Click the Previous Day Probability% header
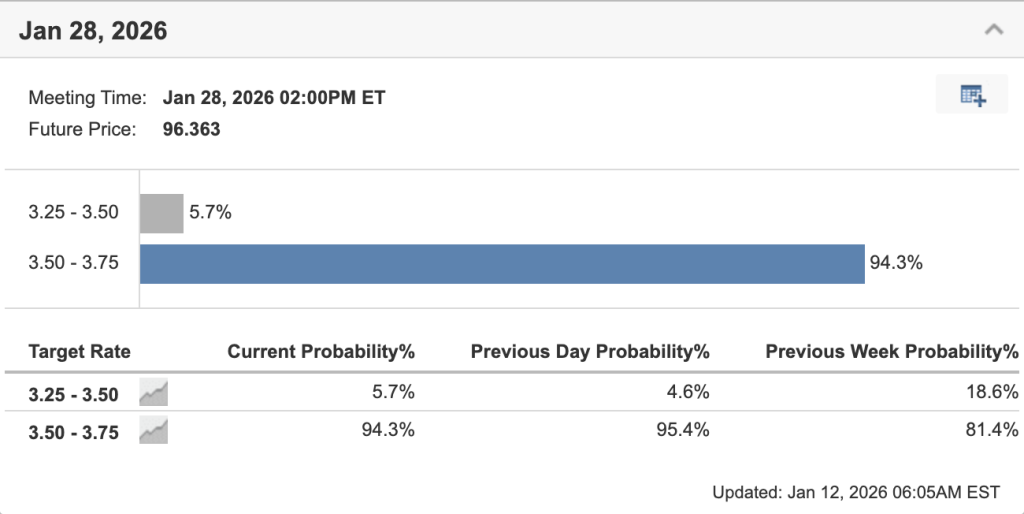 pos(590,352)
